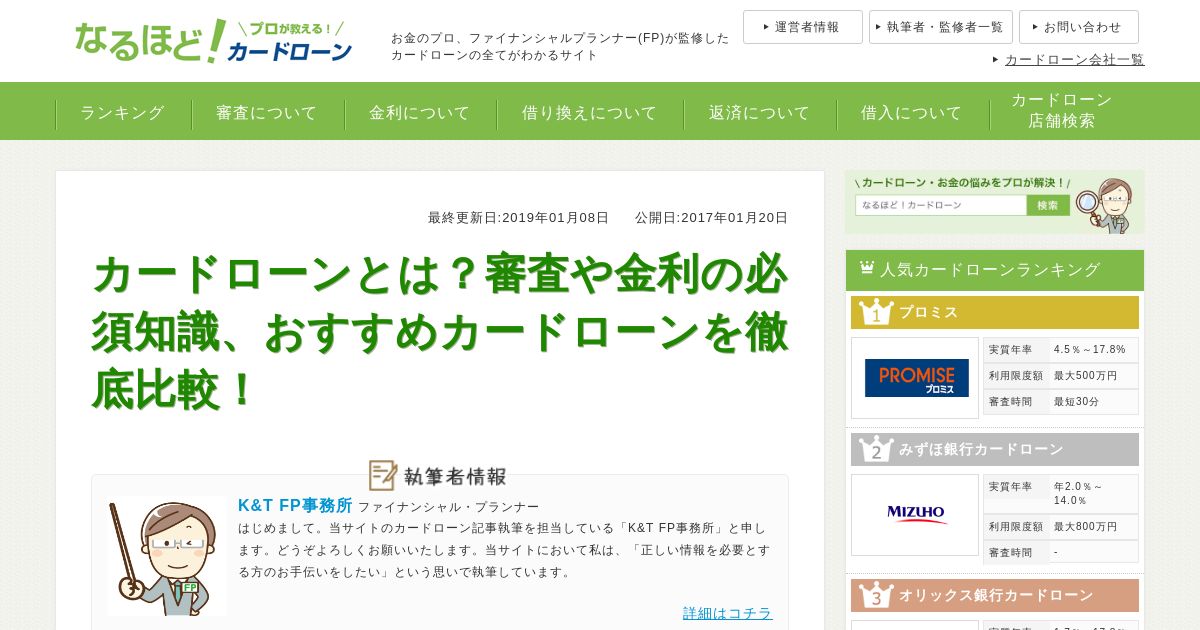Click the 公開日:2017年01月20日 text

pyautogui.click(x=711, y=218)
